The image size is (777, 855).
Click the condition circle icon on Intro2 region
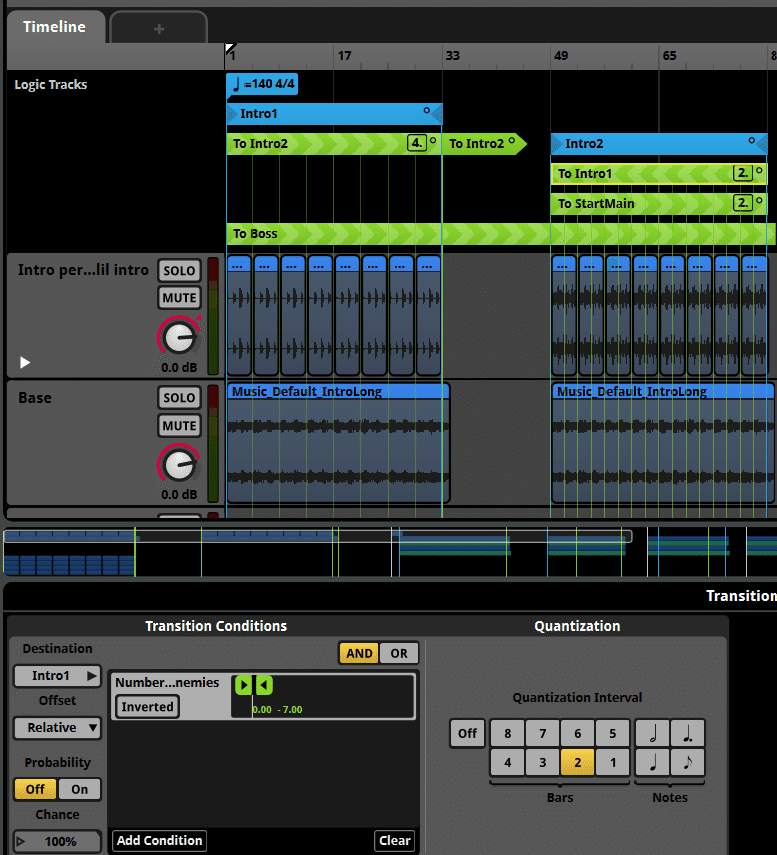point(752,140)
